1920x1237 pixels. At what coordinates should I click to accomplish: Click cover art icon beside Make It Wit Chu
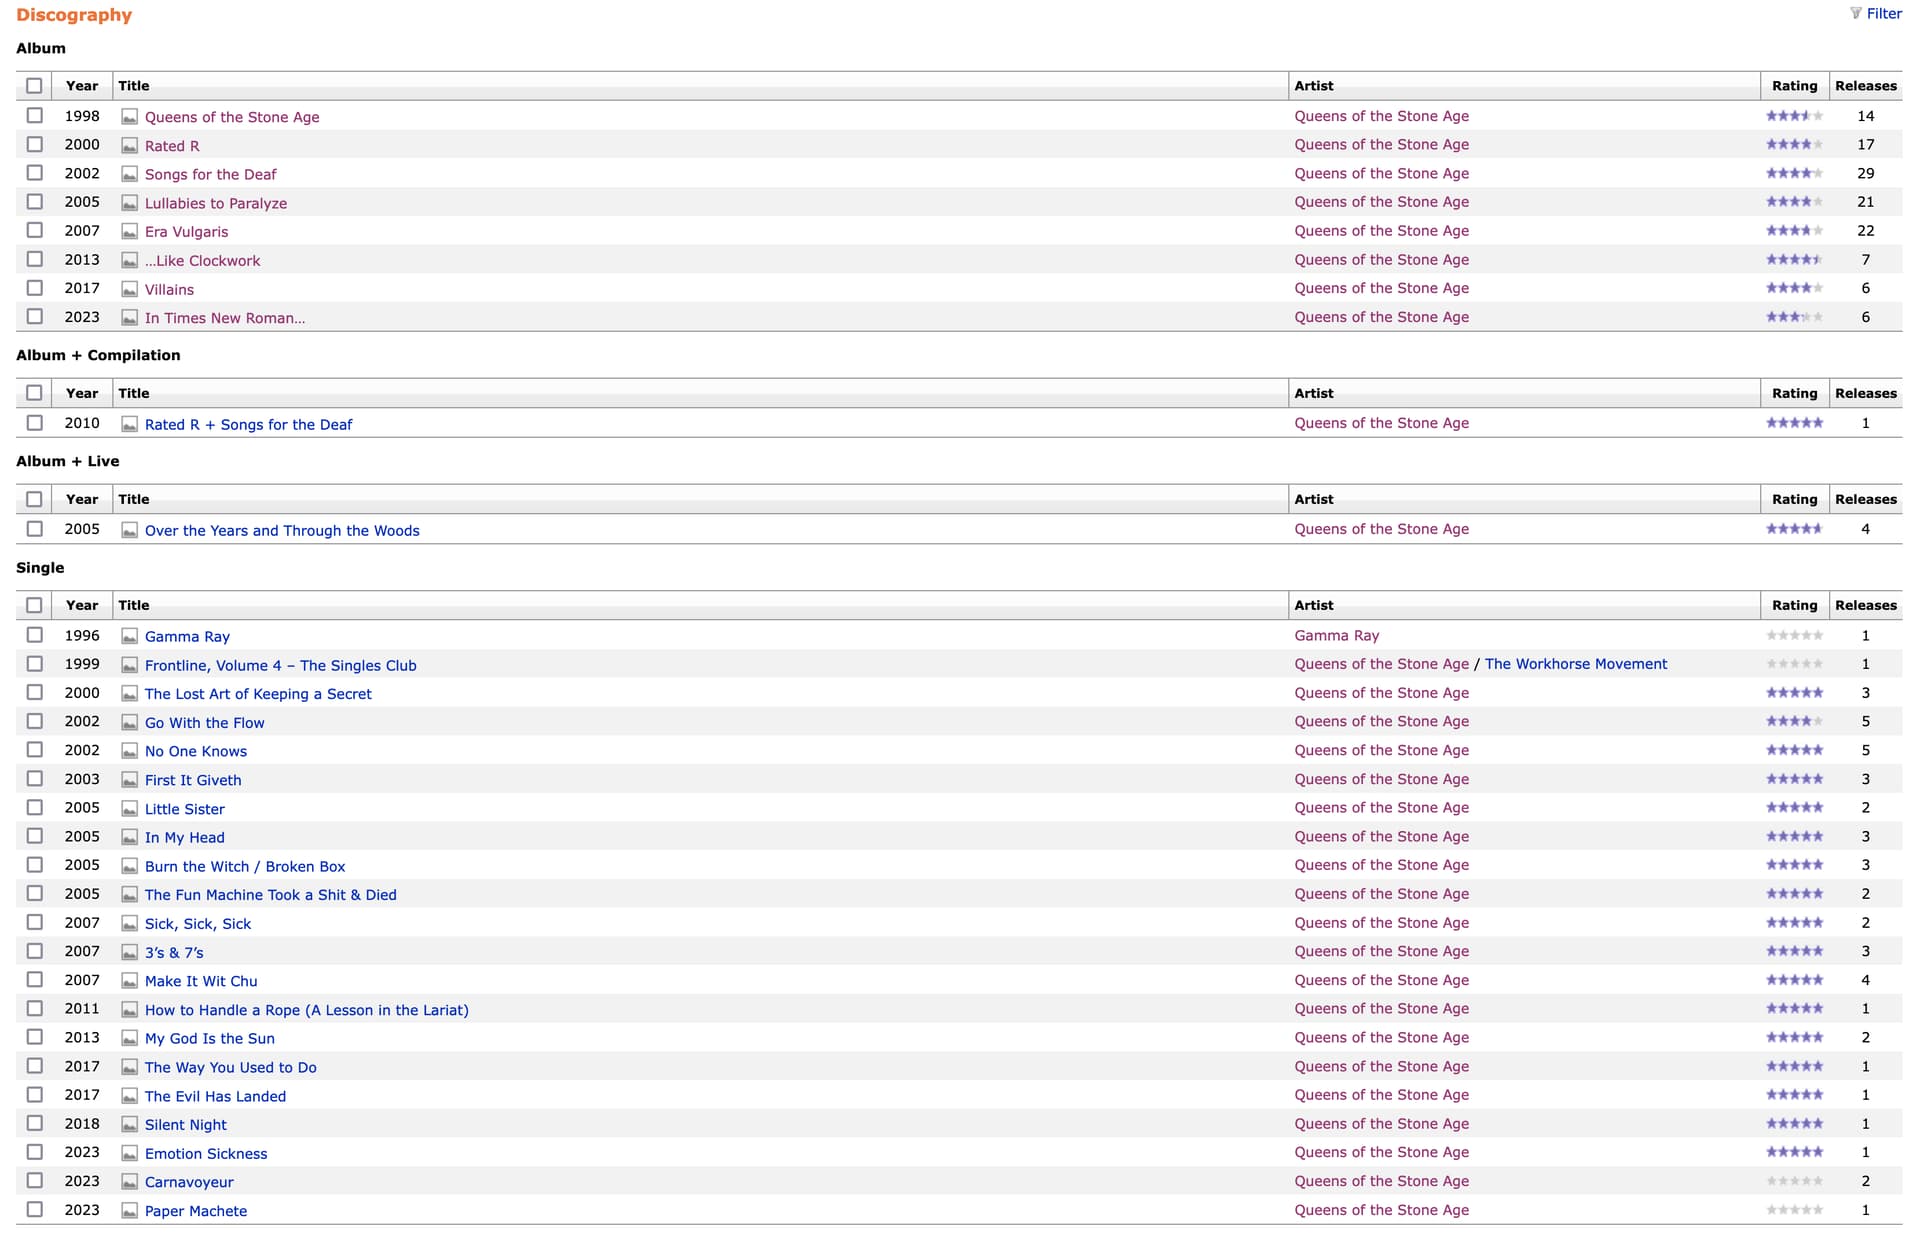click(129, 982)
